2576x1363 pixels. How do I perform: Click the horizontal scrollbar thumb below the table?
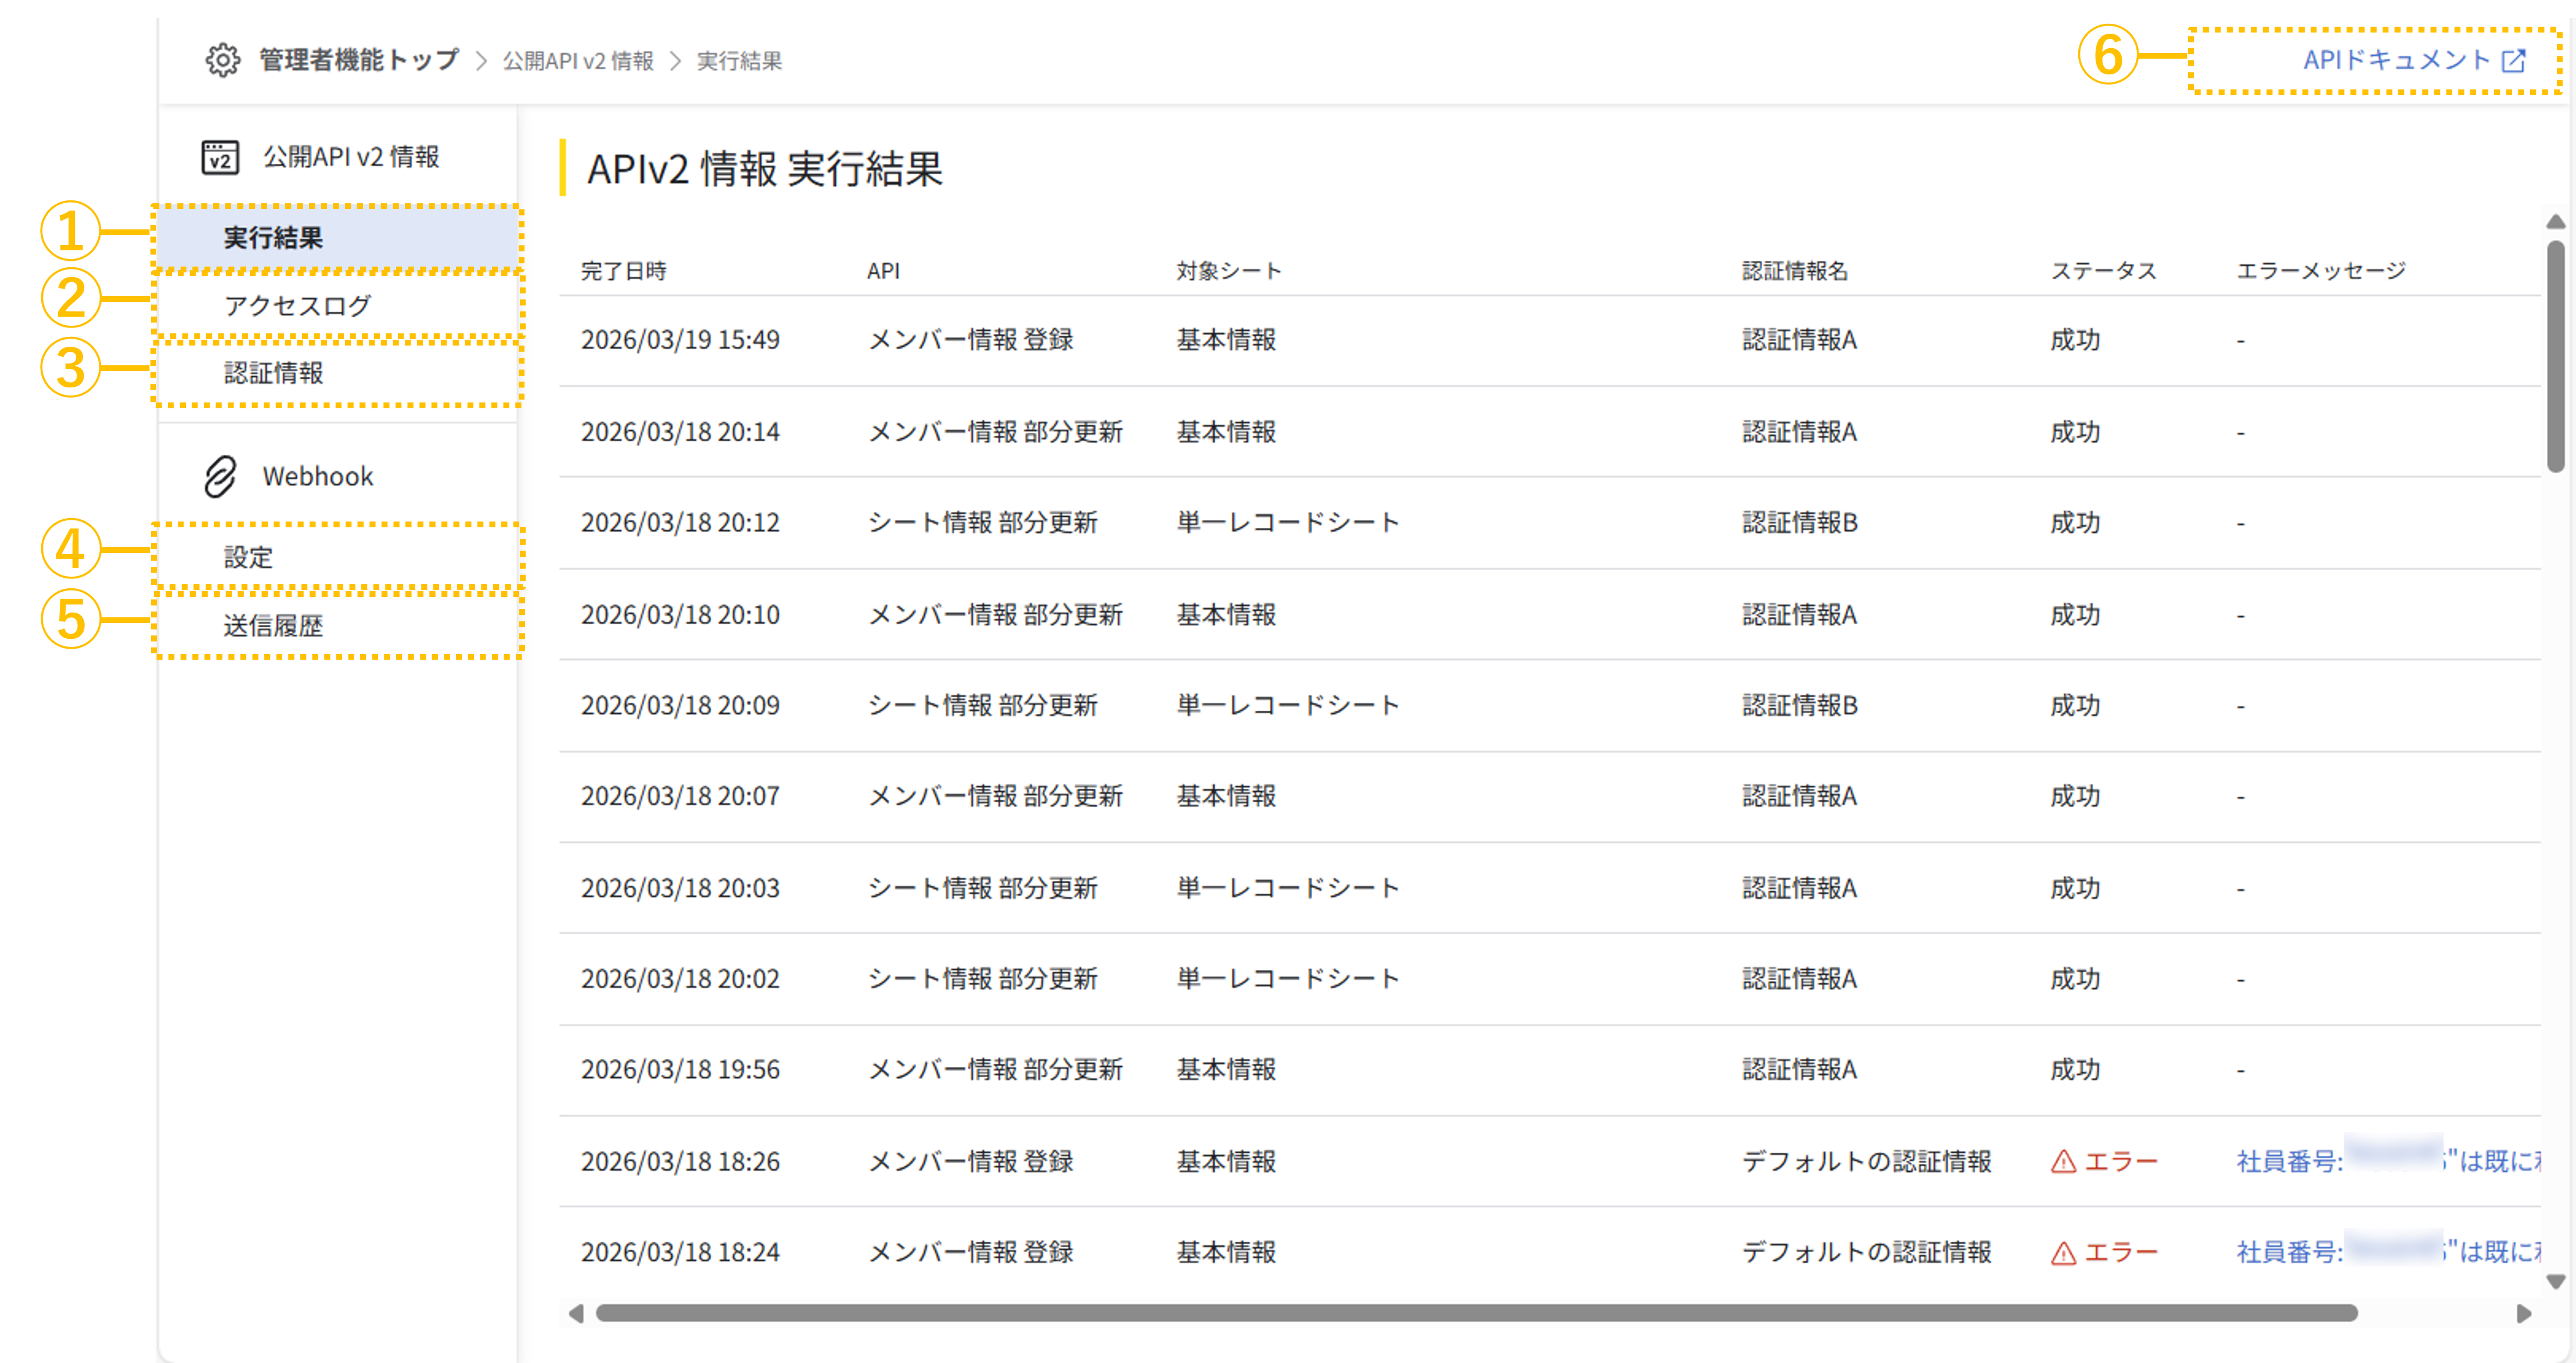tap(1476, 1313)
